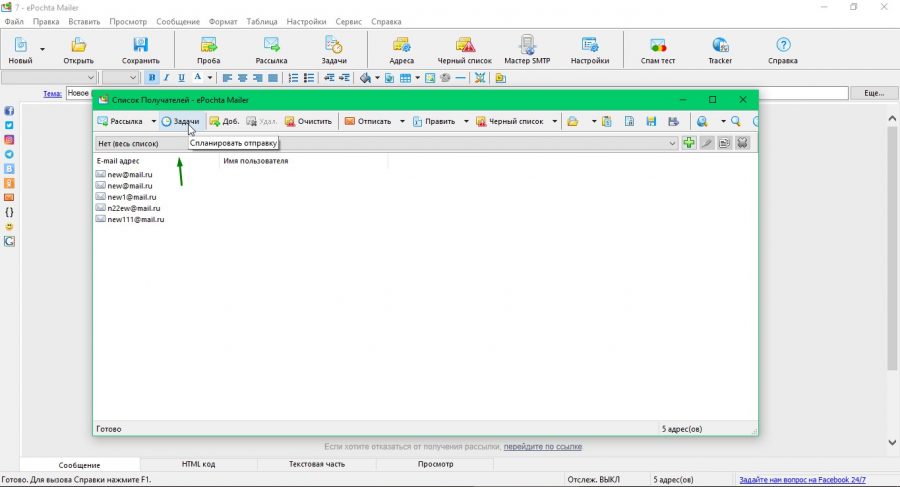Open the Адреса address list
The width and height of the screenshot is (900, 487).
coord(401,50)
